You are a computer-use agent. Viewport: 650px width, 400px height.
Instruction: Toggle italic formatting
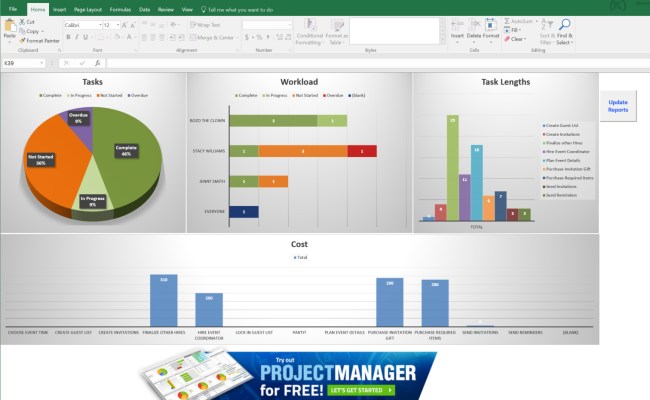77,37
